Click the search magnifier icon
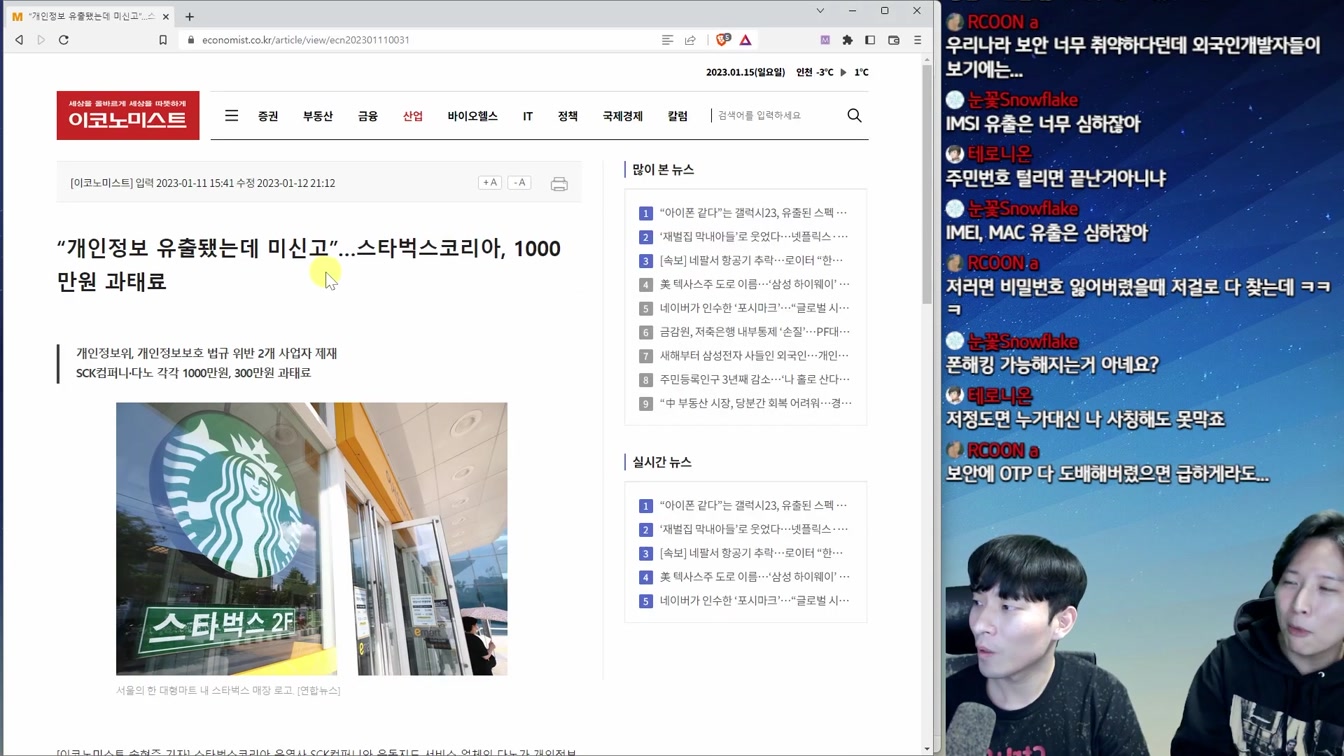The height and width of the screenshot is (756, 1344). click(854, 115)
